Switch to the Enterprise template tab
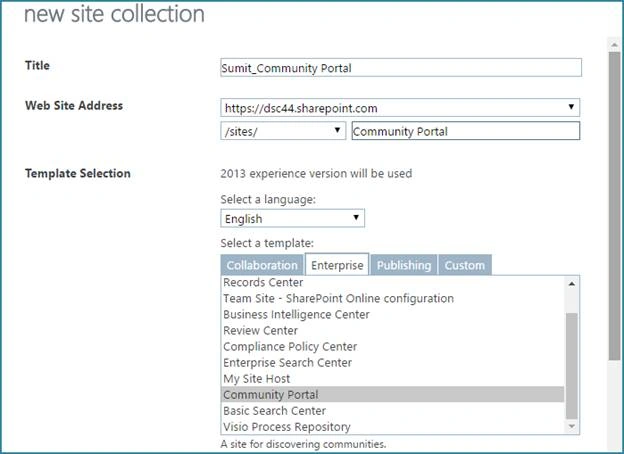The height and width of the screenshot is (454, 624). (x=337, y=265)
